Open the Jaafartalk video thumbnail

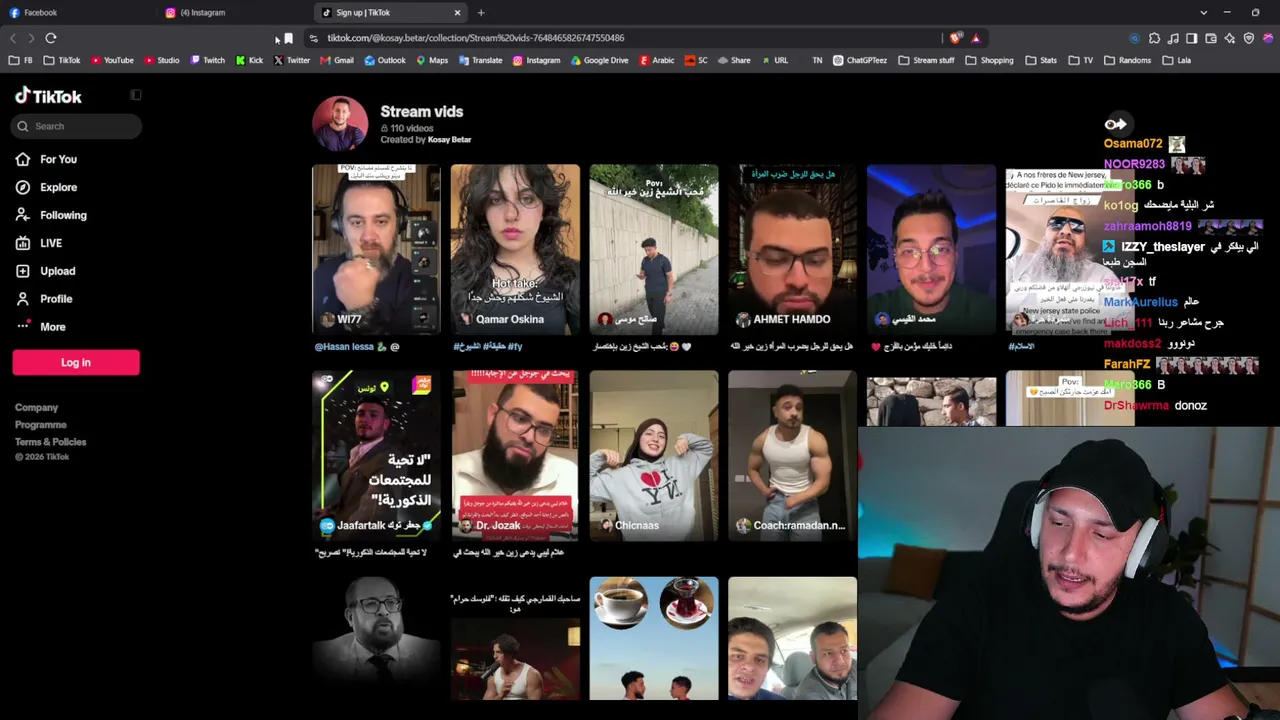[x=376, y=456]
